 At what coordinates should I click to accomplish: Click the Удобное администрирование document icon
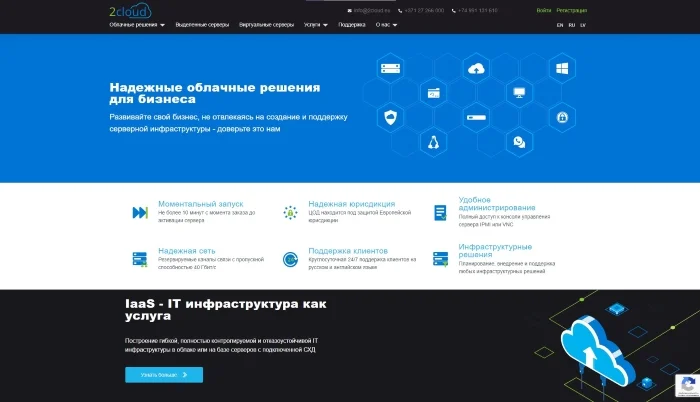point(440,213)
